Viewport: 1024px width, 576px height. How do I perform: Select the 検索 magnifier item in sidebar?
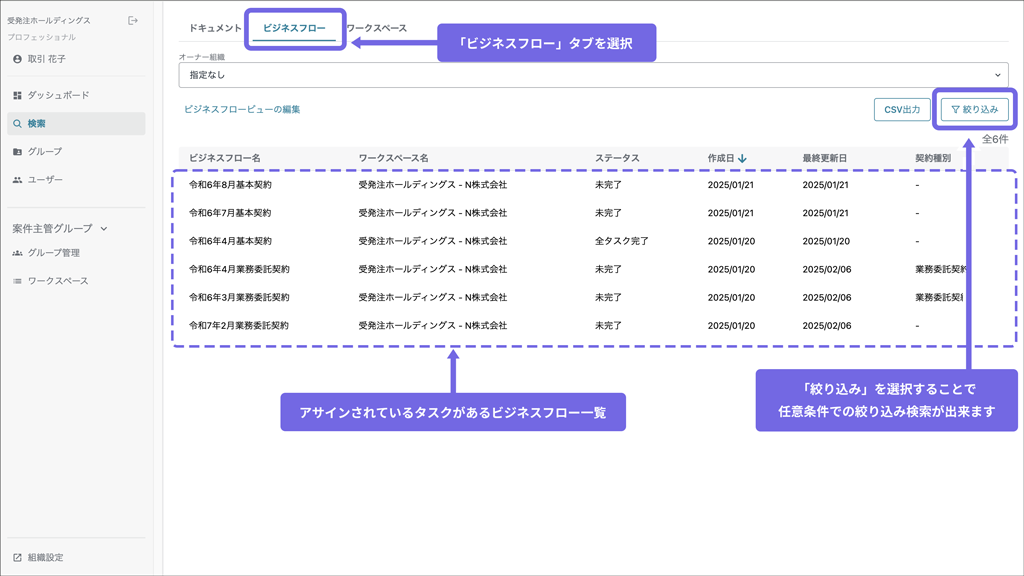(x=76, y=123)
